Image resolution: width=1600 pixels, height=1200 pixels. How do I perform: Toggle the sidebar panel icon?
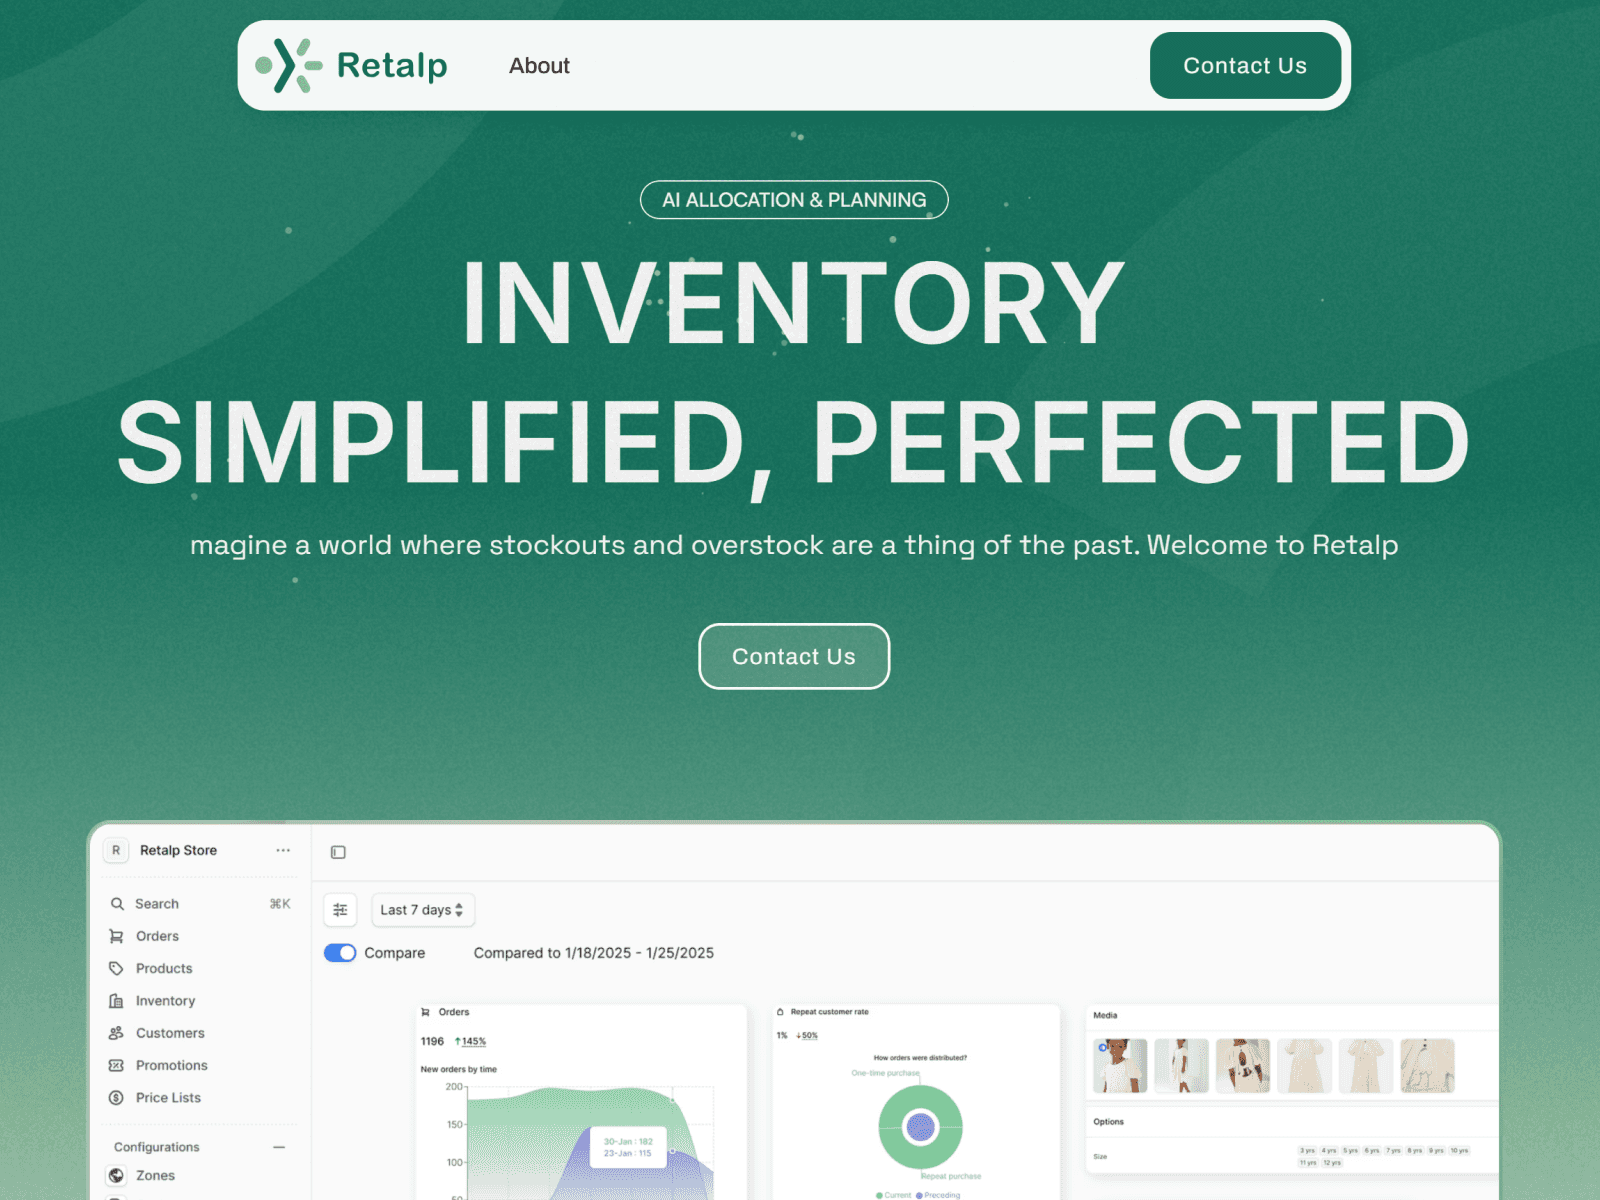click(x=338, y=852)
